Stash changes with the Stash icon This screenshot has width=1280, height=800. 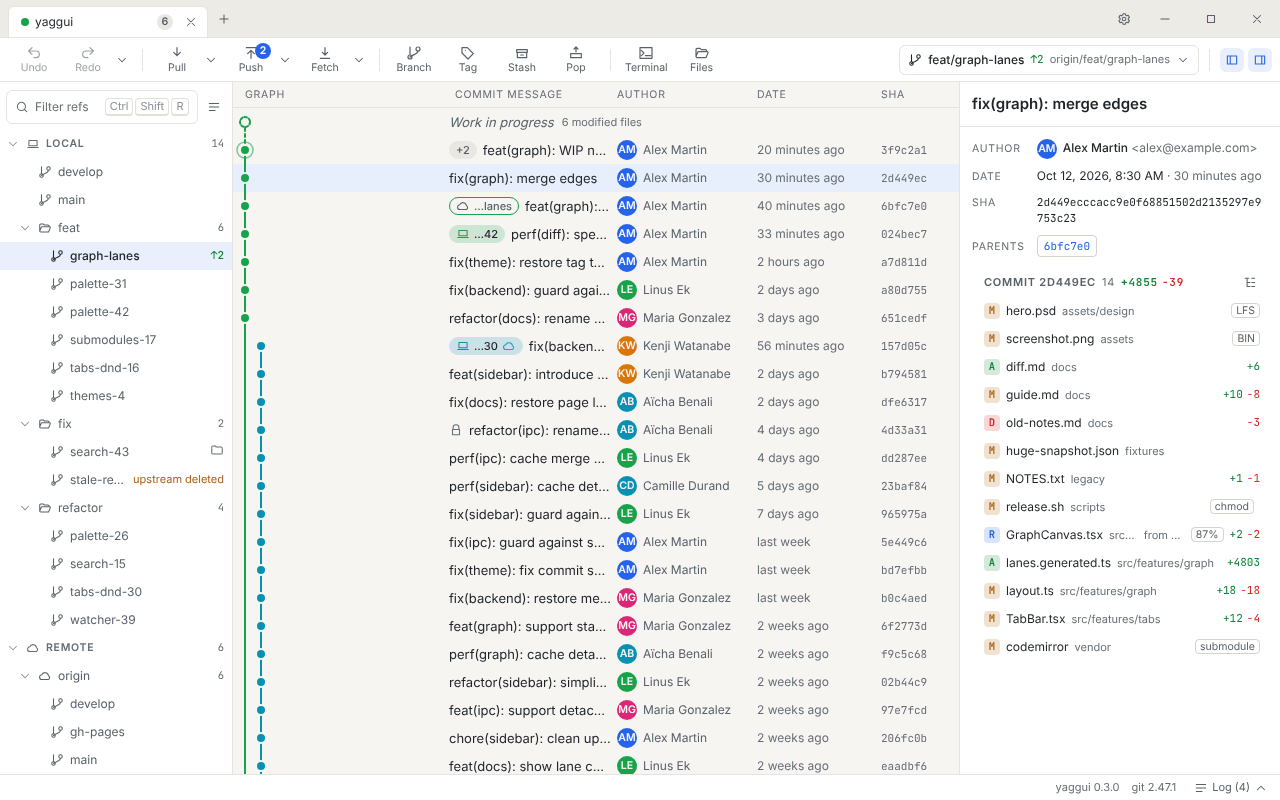(x=522, y=59)
